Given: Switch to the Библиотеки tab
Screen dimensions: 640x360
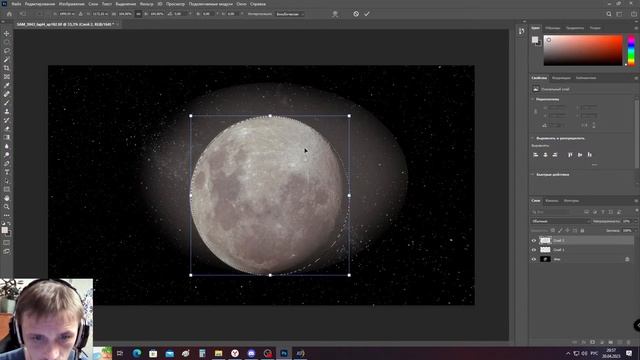Looking at the screenshot, I should coord(586,78).
